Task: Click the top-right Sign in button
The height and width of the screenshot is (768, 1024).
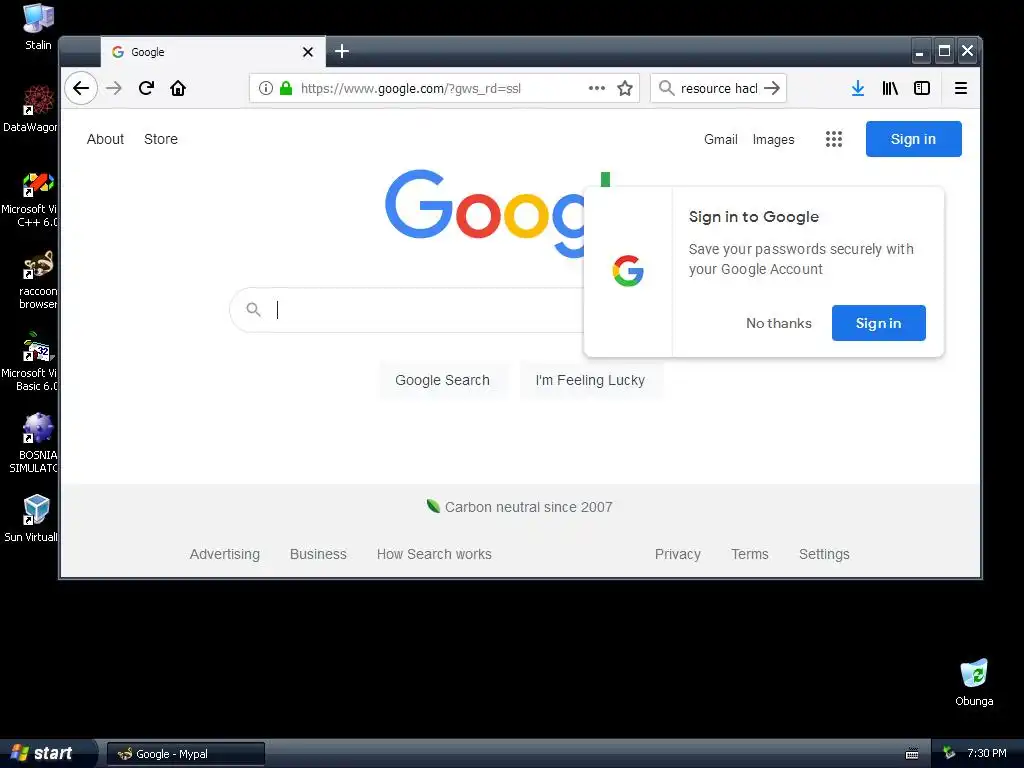Action: [913, 139]
